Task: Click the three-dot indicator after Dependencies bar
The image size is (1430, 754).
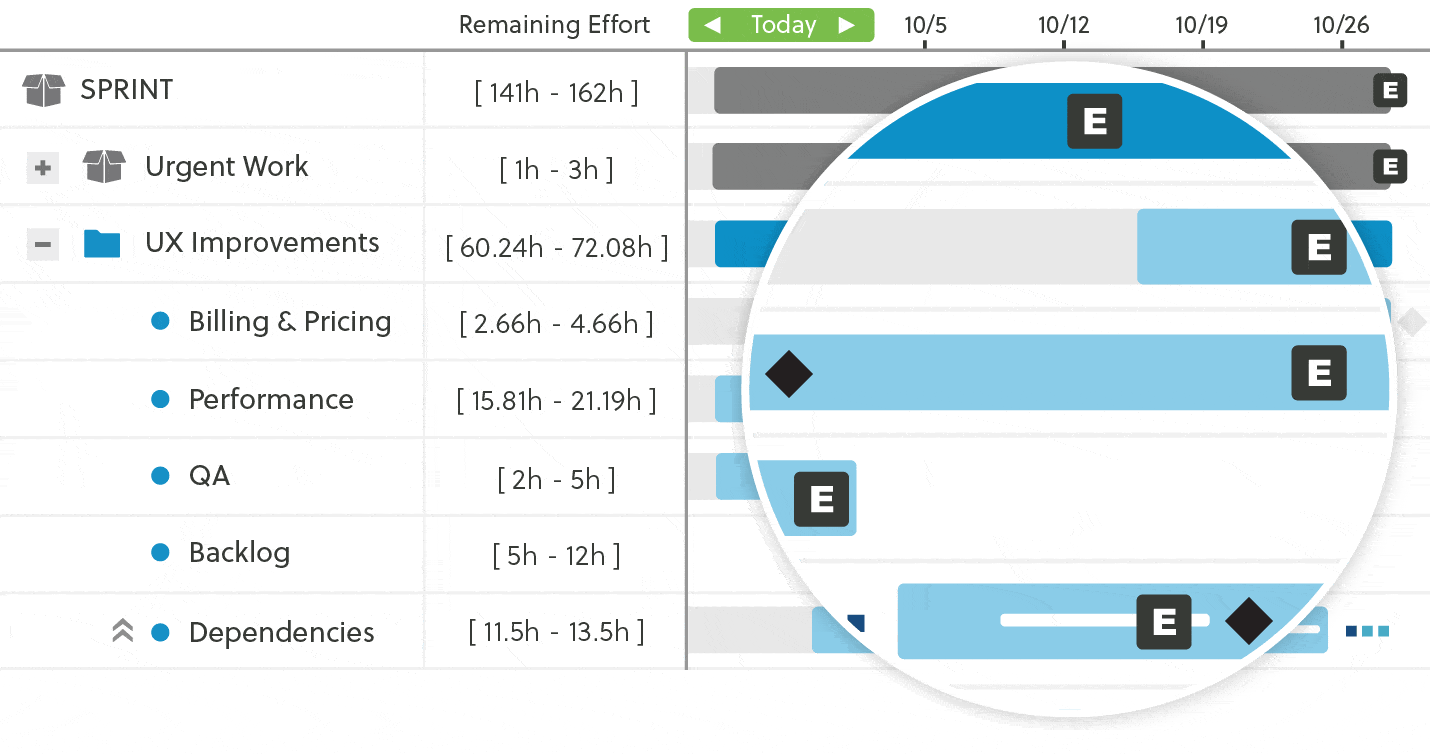Action: click(1367, 631)
